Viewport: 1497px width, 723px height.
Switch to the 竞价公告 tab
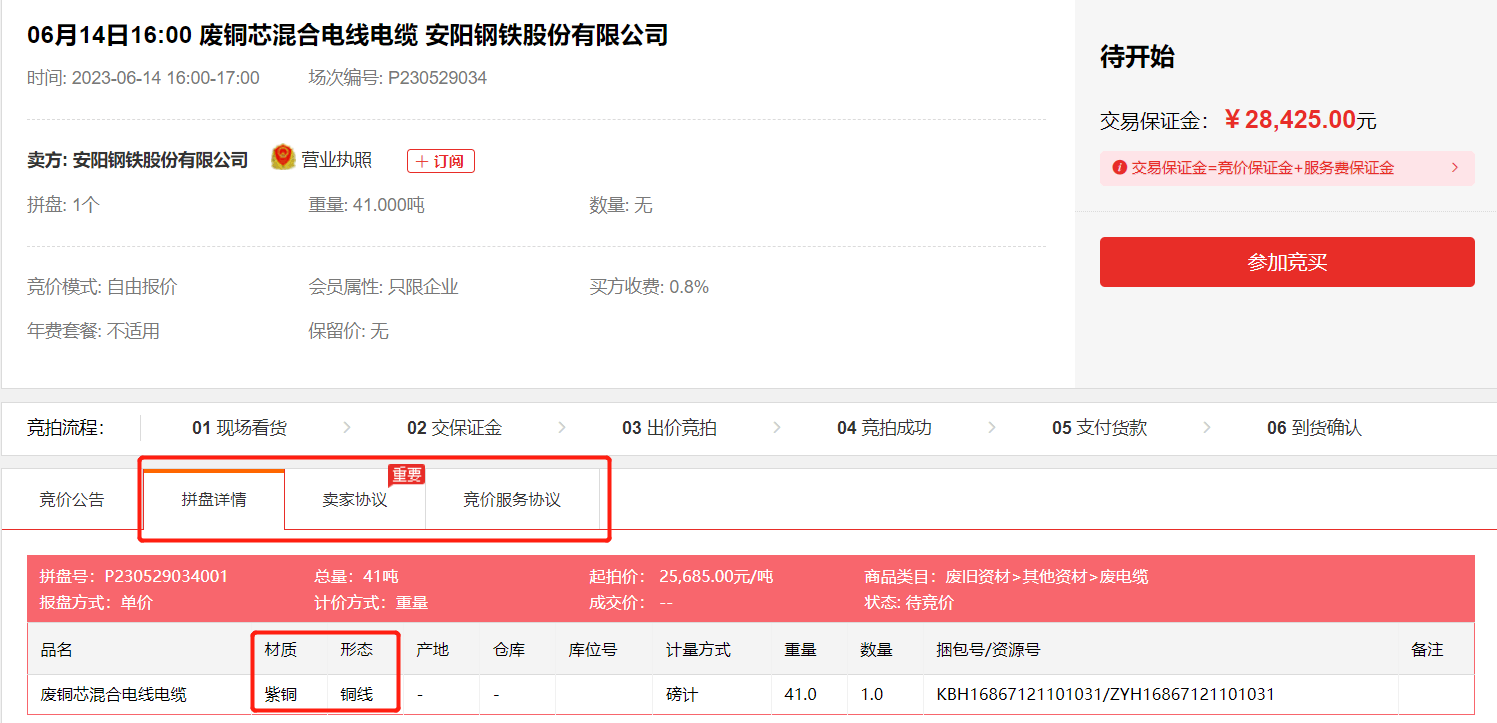72,500
